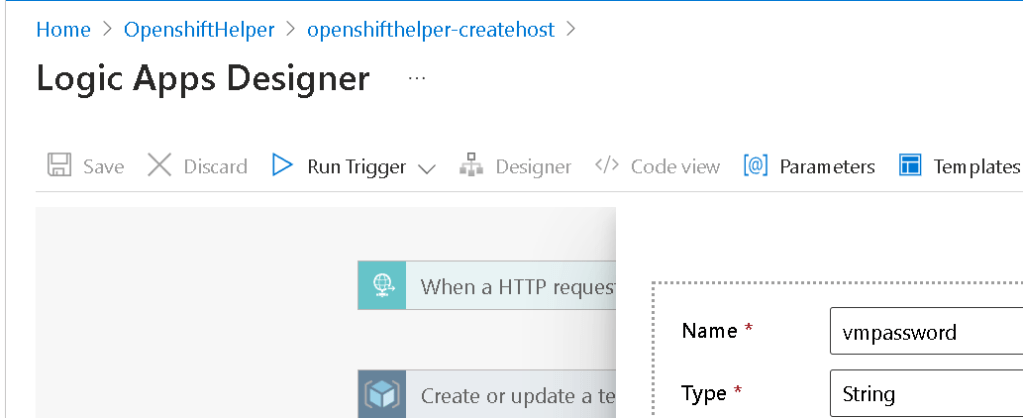The image size is (1023, 418).
Task: Switch to Code view
Action: pyautogui.click(x=658, y=166)
